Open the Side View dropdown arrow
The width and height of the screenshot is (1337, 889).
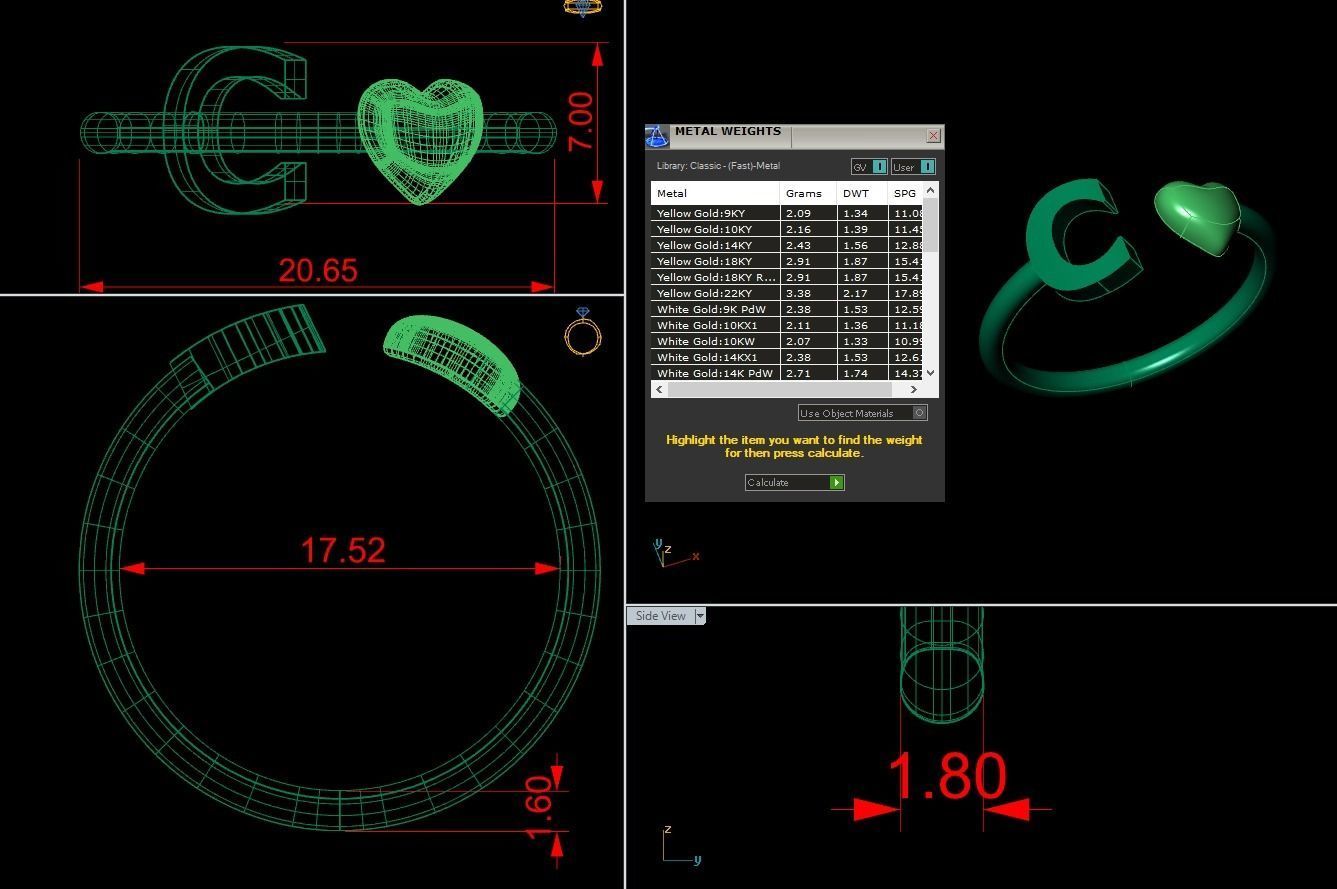pyautogui.click(x=700, y=616)
